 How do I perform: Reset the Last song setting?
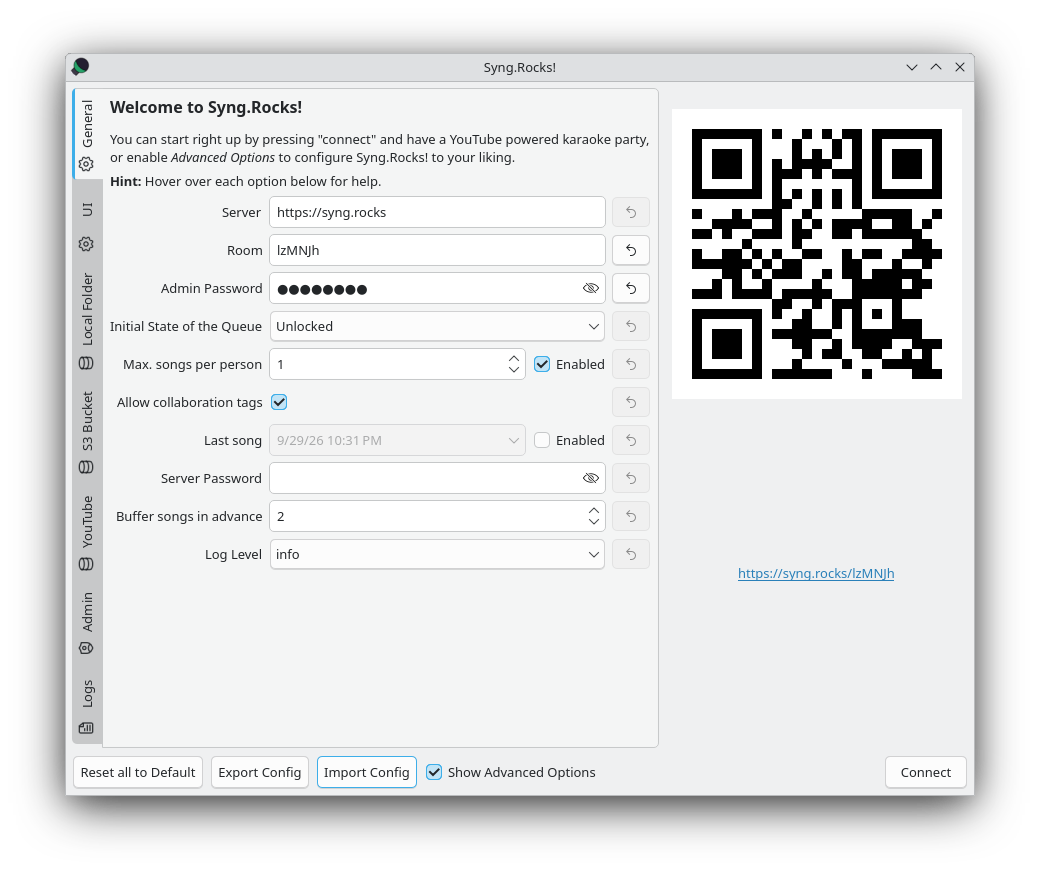631,440
